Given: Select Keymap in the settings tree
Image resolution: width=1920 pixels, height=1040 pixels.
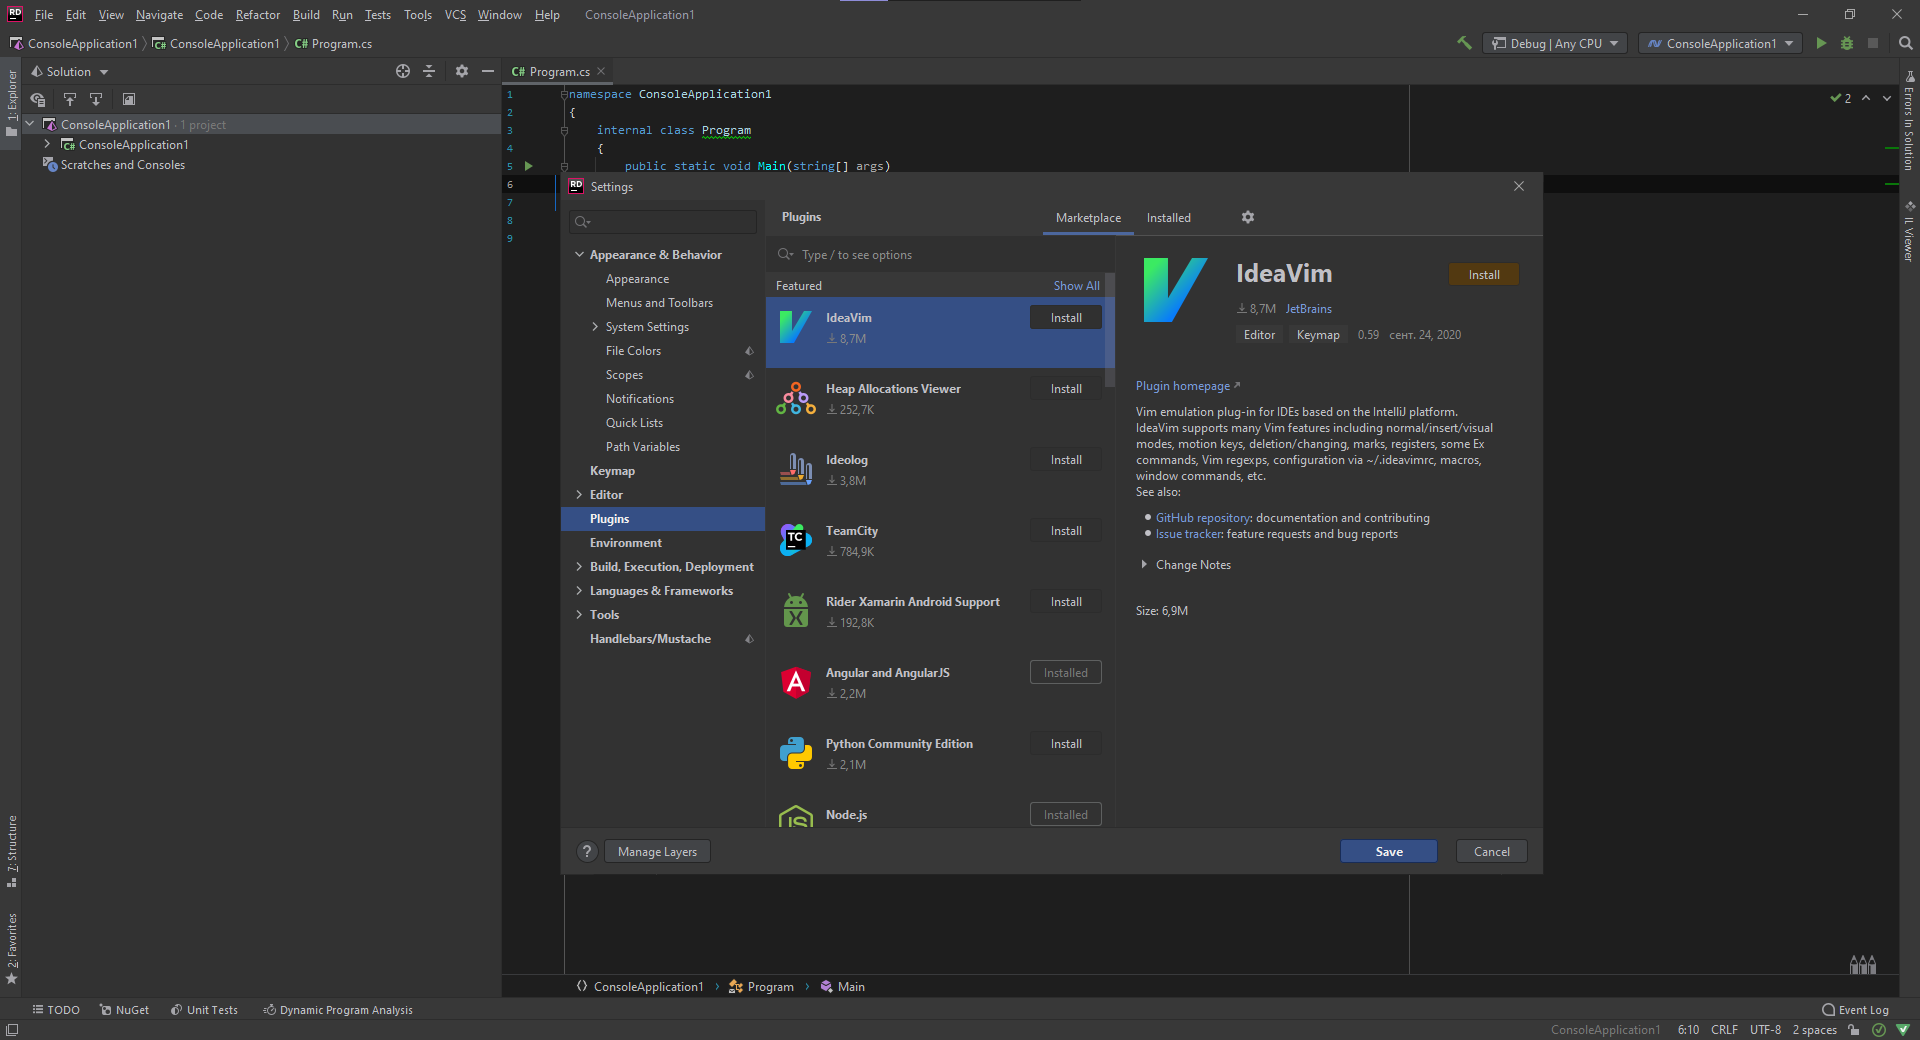Looking at the screenshot, I should click(612, 471).
